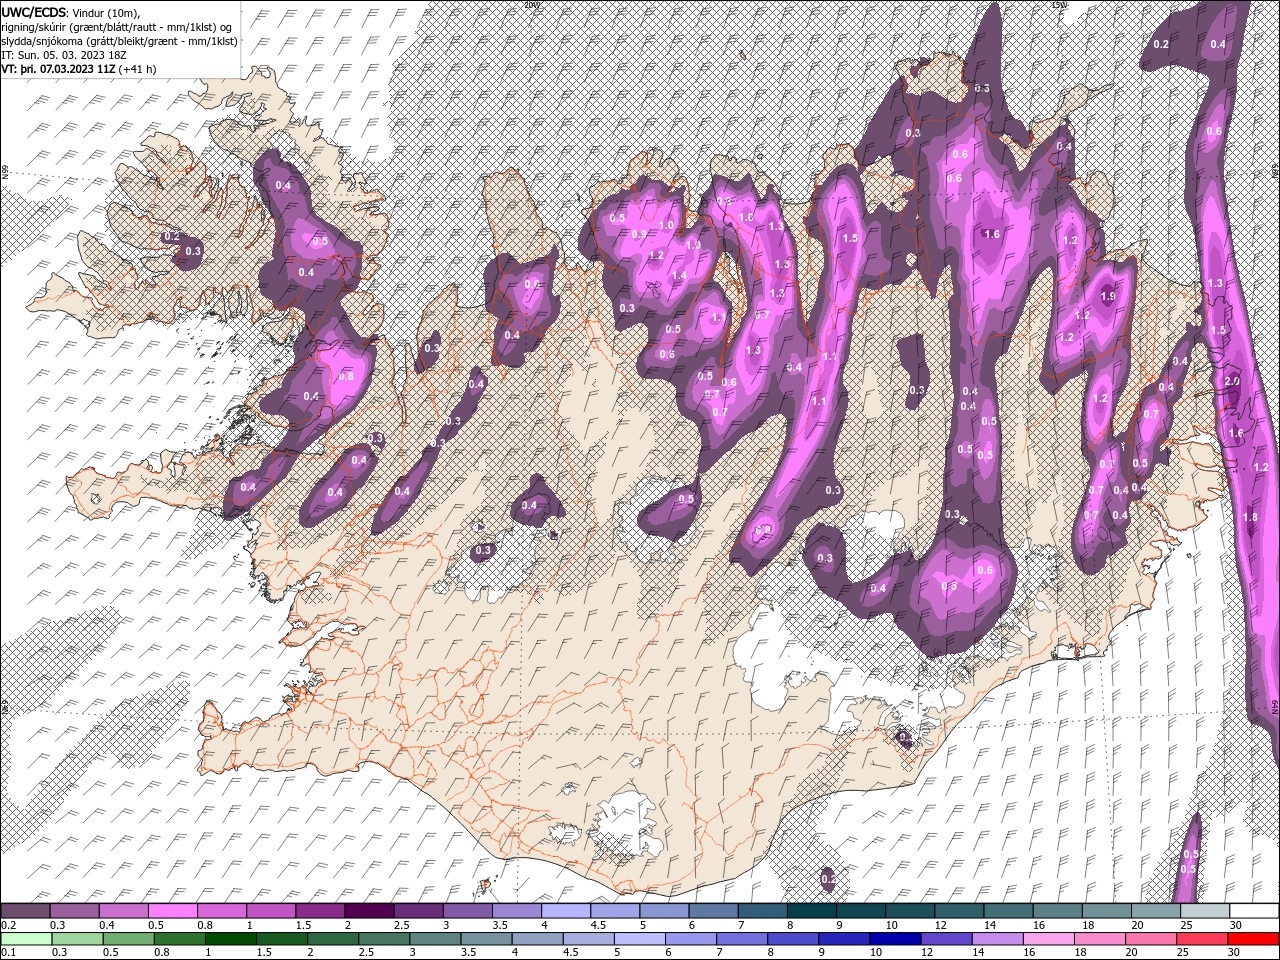Pick the 3 grey-green rain-scale swatch
1280x960 pixels.
(434, 939)
